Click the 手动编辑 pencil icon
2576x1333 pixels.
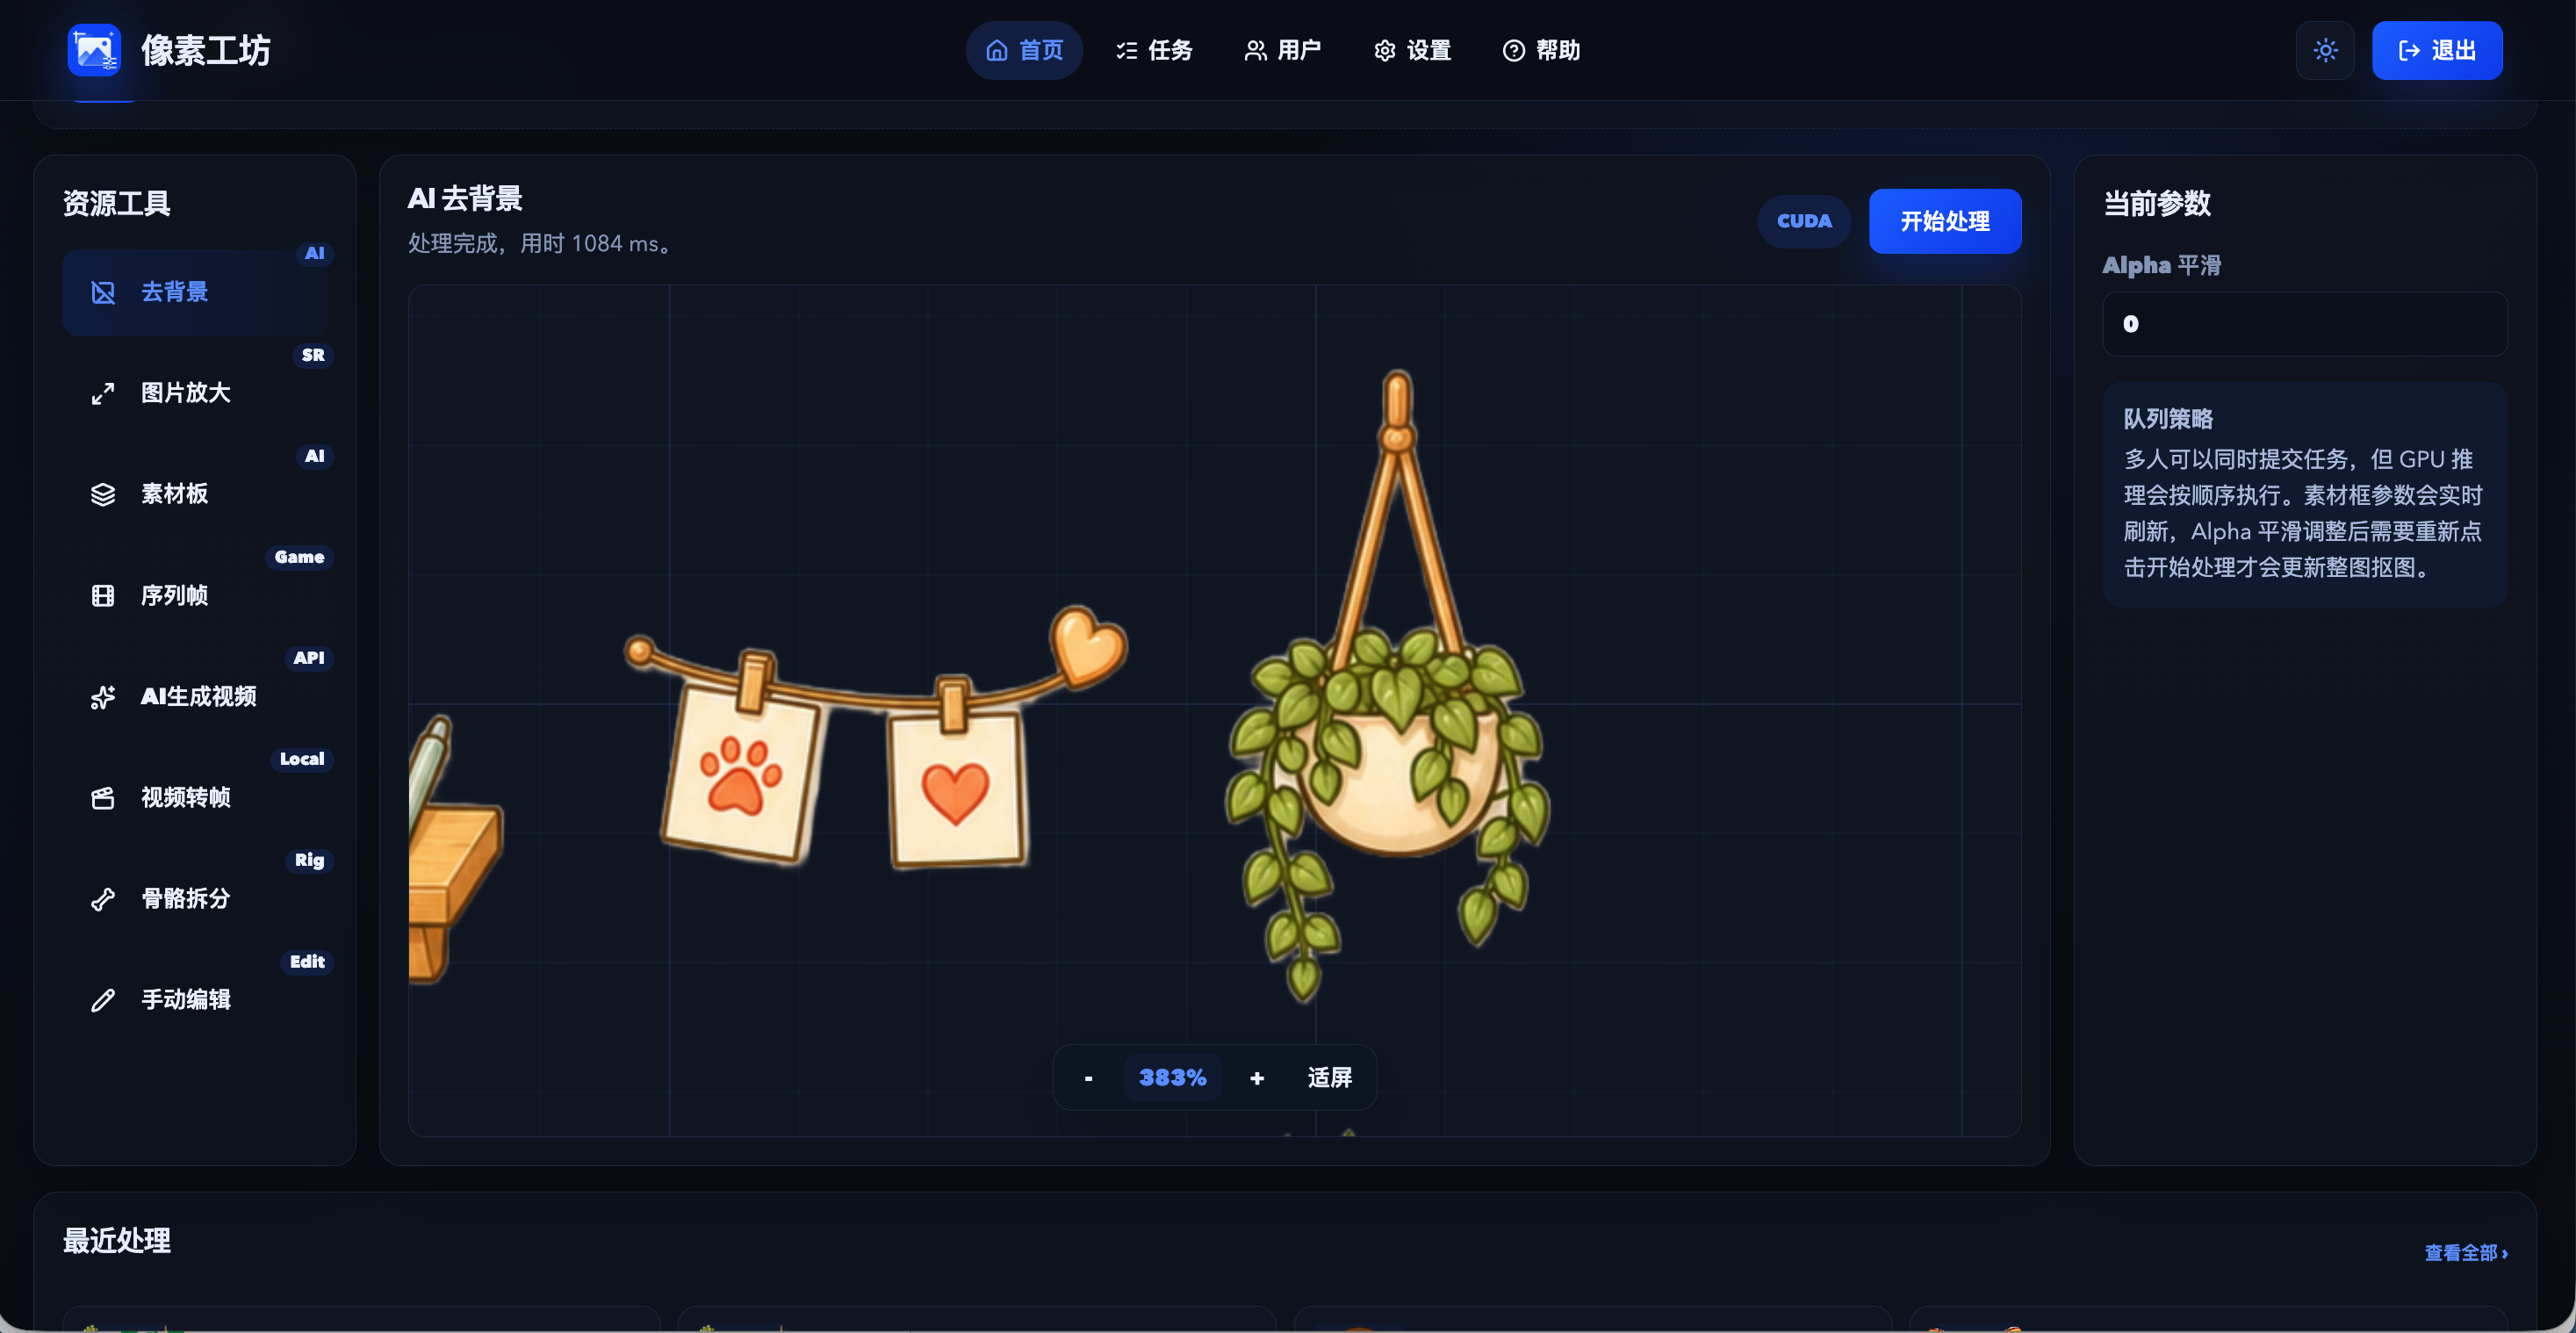103,1000
